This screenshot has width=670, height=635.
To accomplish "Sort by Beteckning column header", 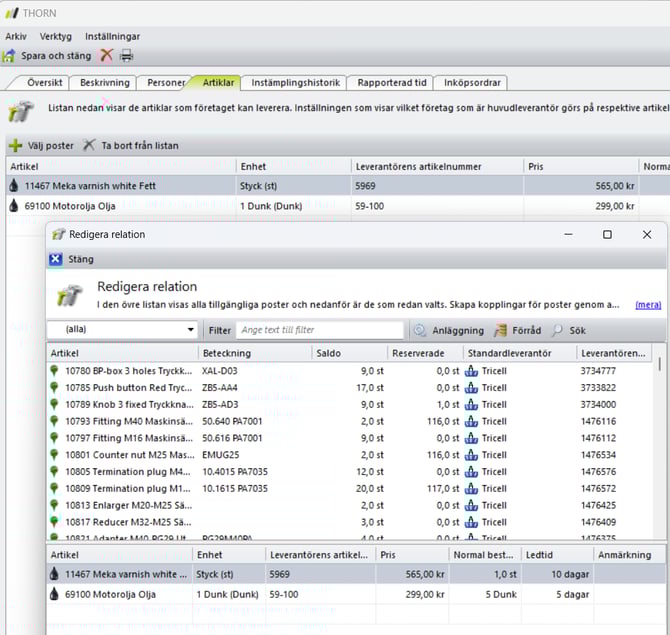I will [x=255, y=353].
